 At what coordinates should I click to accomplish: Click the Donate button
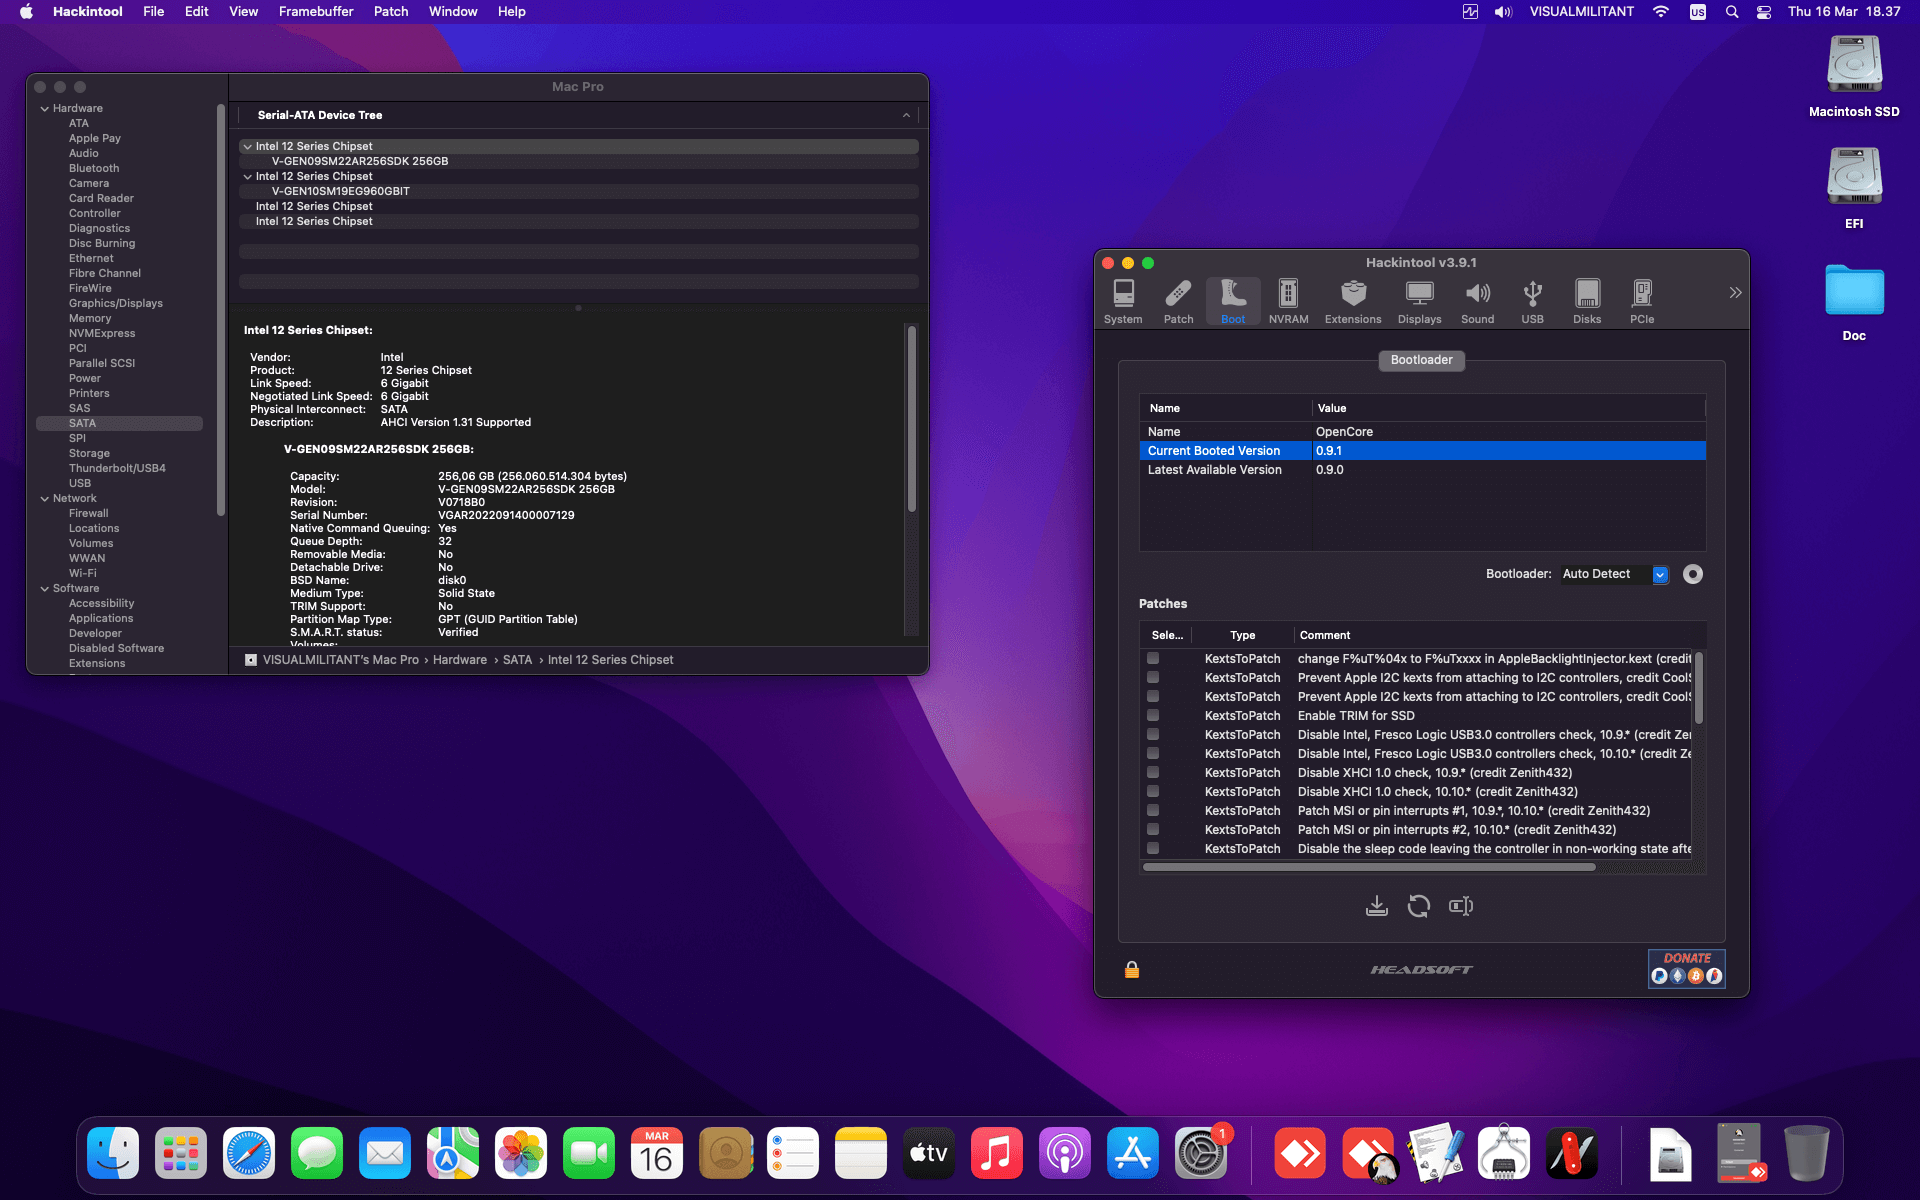tap(1686, 968)
